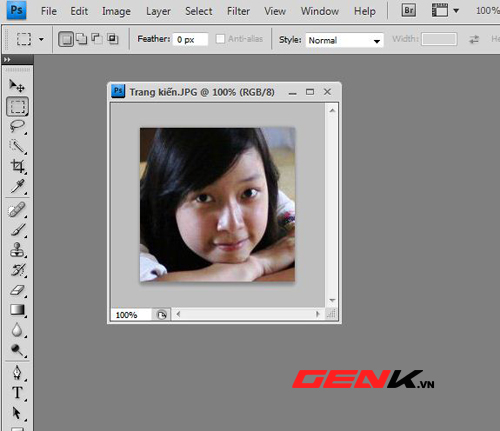This screenshot has width=500, height=431.
Task: Select the Clone Stamp tool
Action: coord(17,250)
